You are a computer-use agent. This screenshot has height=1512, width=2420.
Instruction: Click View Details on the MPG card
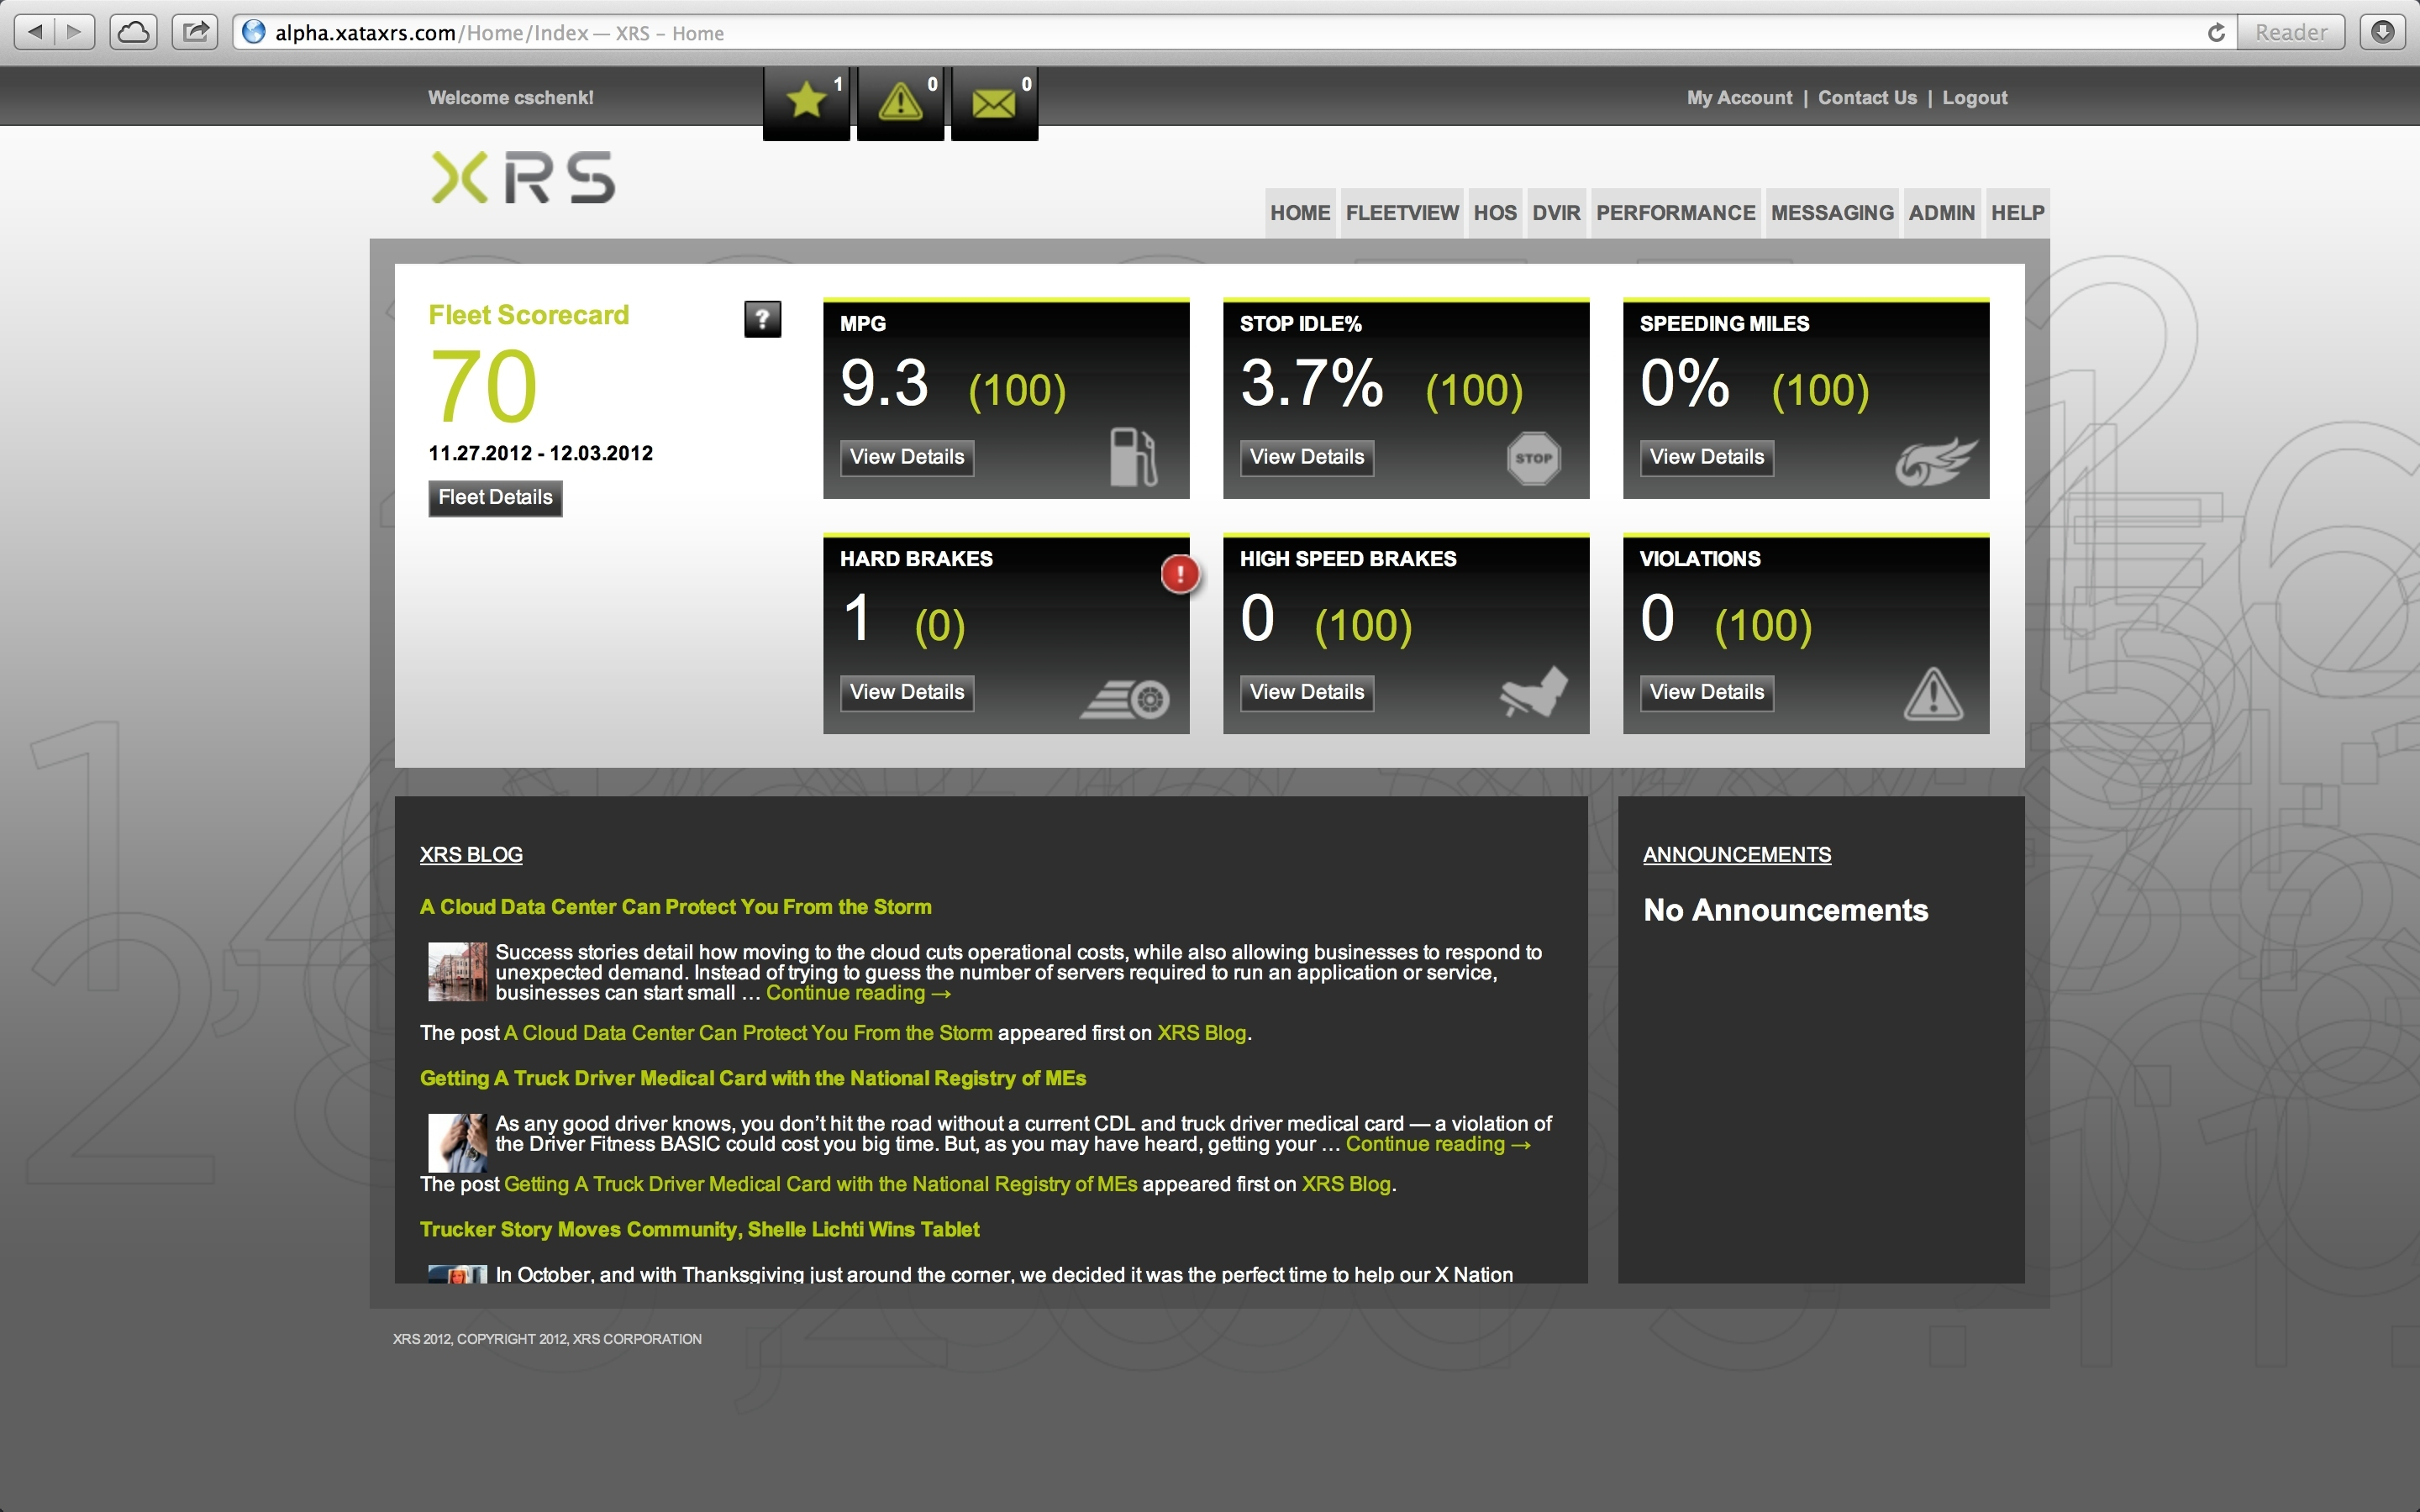tap(906, 457)
